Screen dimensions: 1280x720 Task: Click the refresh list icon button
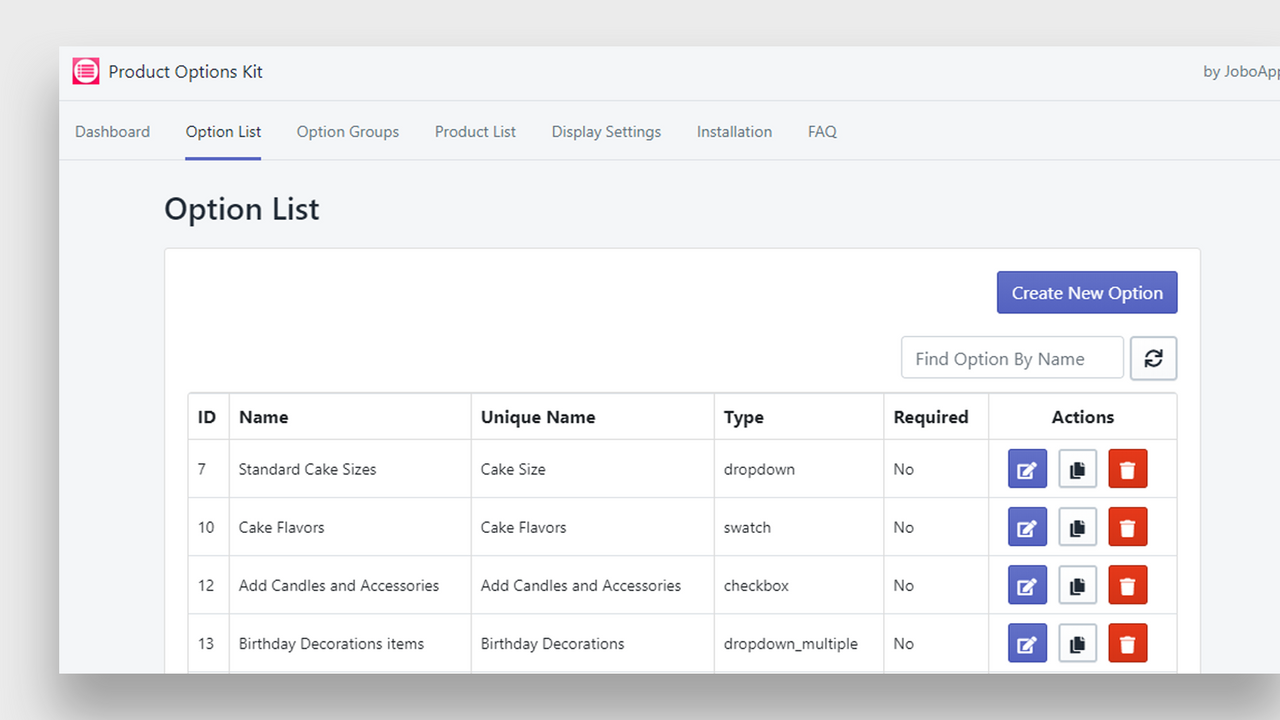tap(1153, 359)
